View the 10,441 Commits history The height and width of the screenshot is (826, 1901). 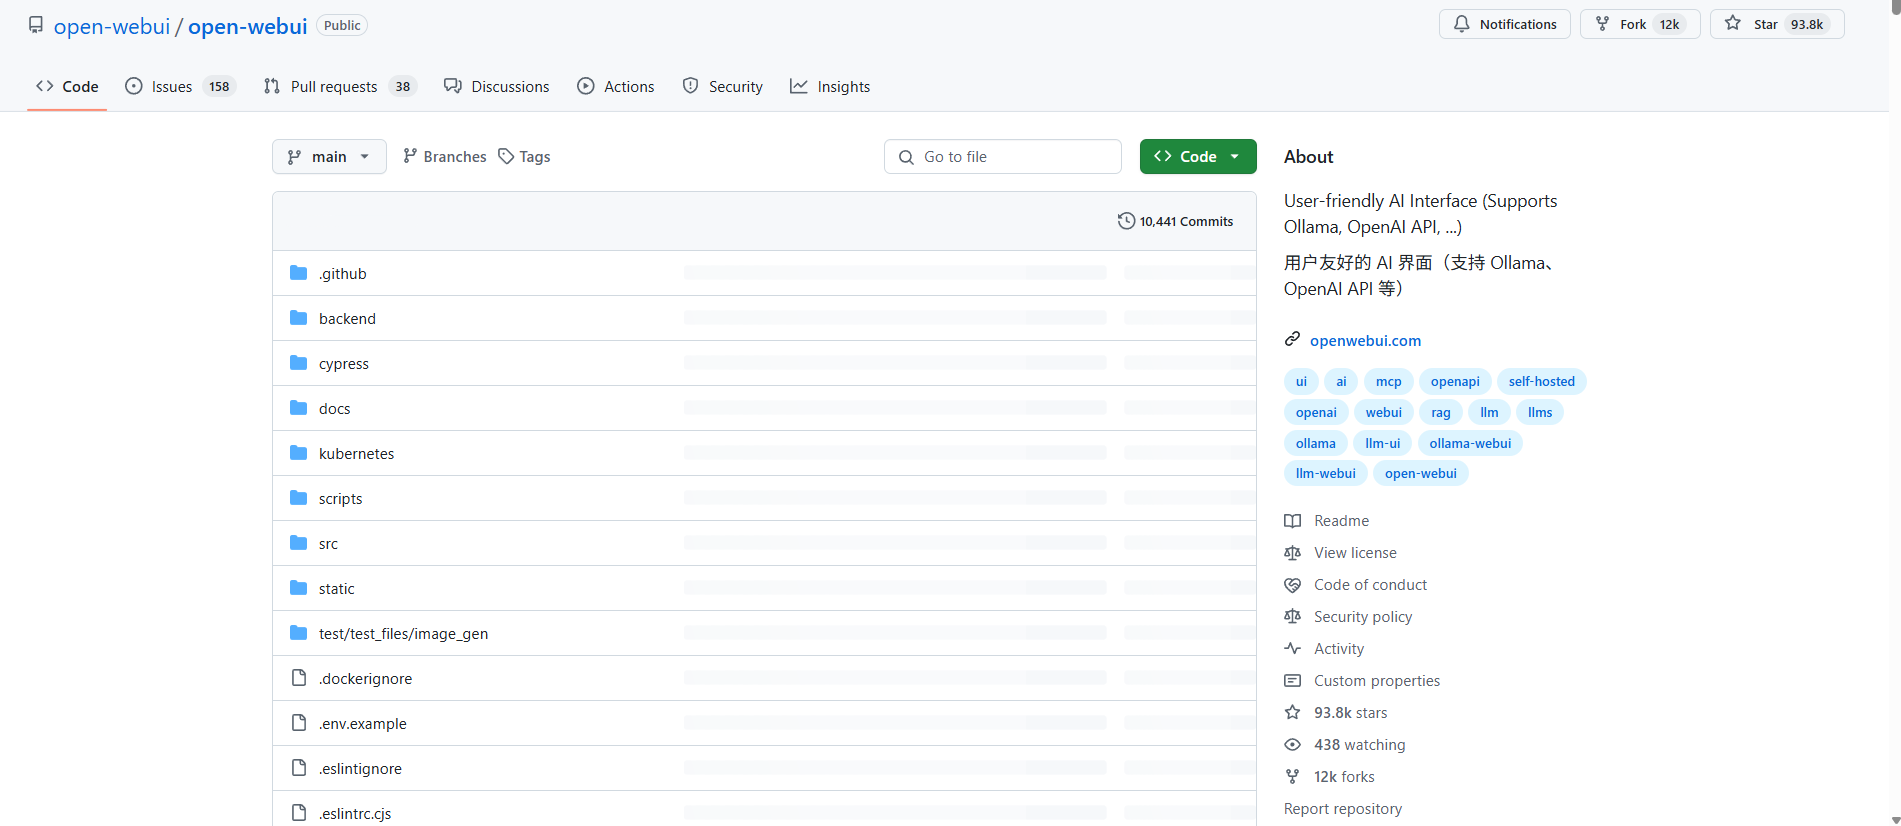(1175, 221)
